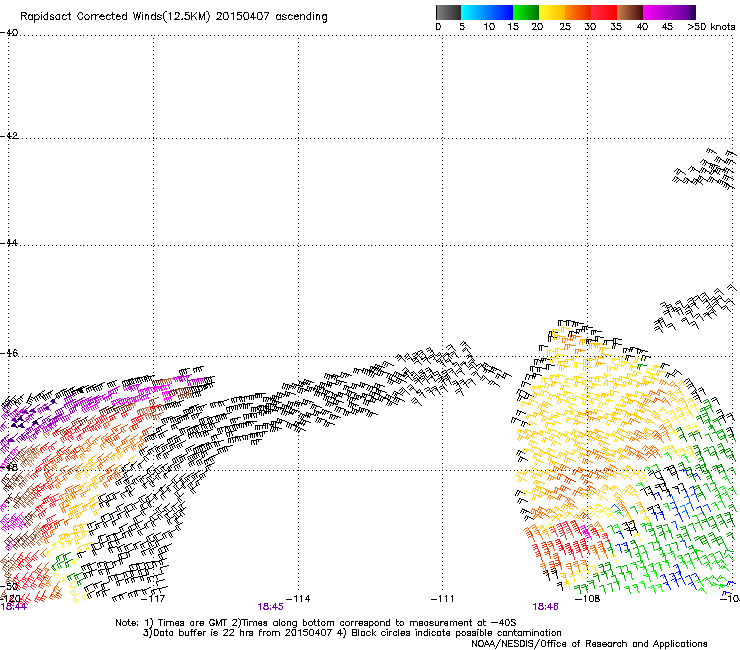Click the '>50 knots' legend label
Viewport: 740px width, 650px height.
pyautogui.click(x=711, y=27)
